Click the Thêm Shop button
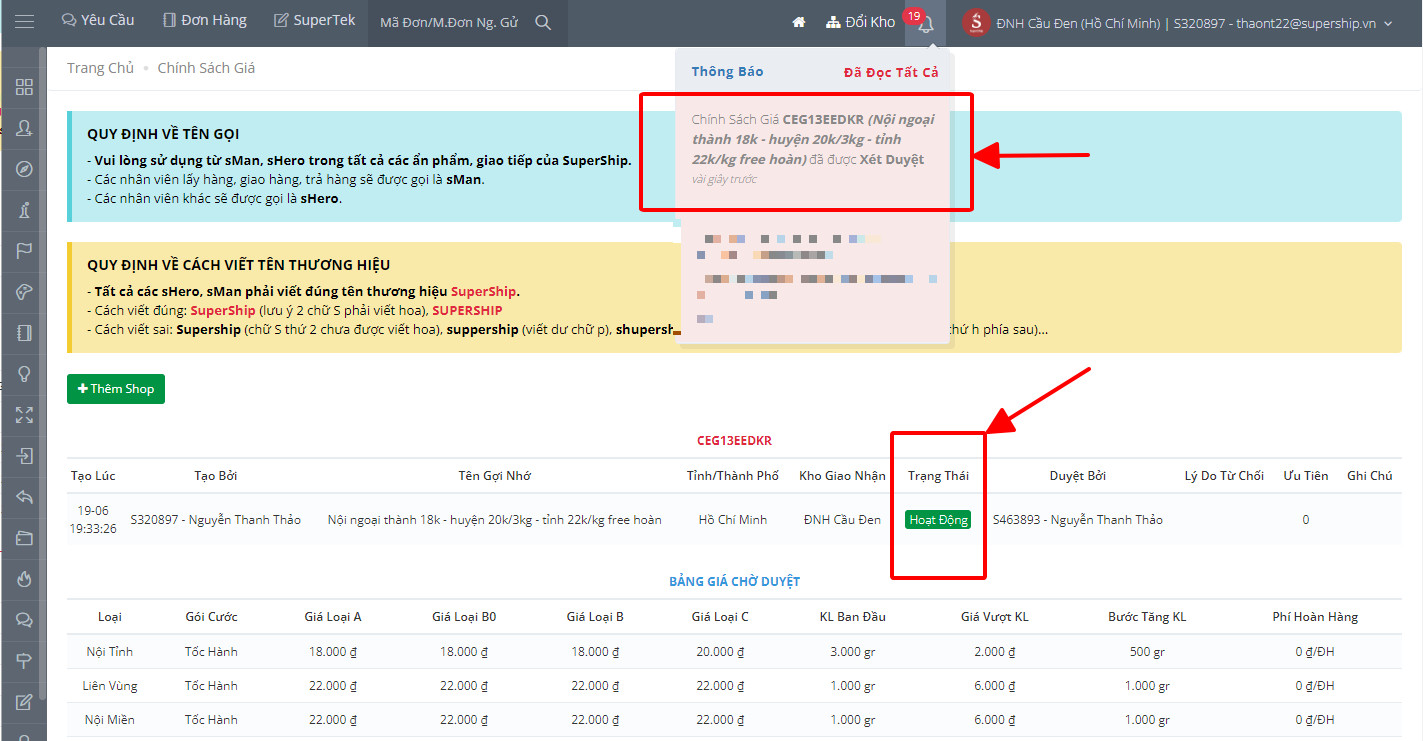1423x741 pixels. [116, 389]
